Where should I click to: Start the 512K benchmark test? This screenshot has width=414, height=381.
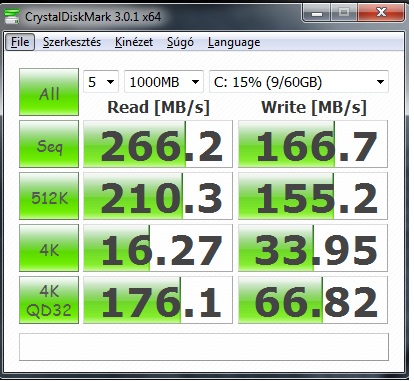pos(49,196)
